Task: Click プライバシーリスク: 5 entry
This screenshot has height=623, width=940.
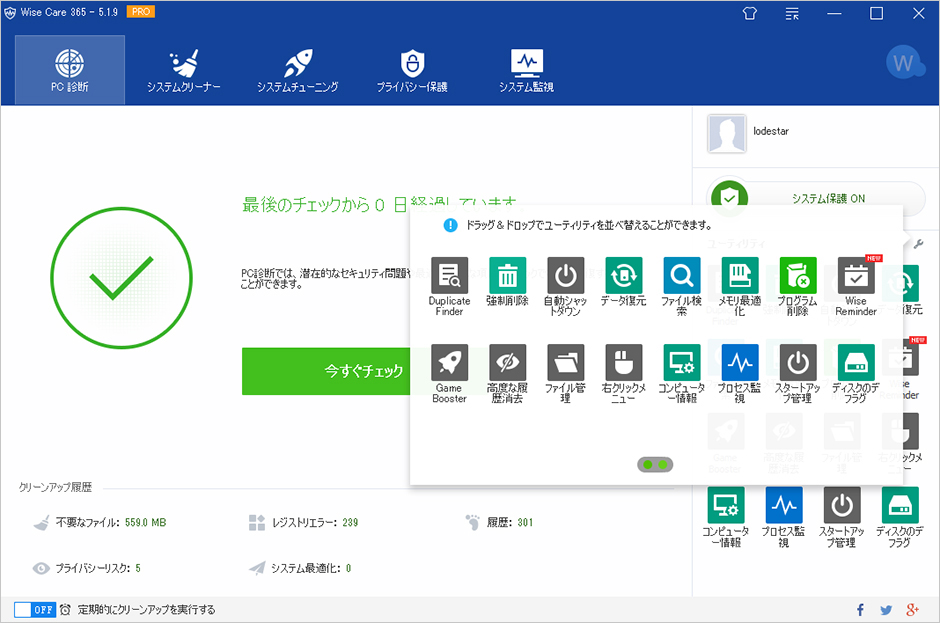Action: pyautogui.click(x=87, y=568)
